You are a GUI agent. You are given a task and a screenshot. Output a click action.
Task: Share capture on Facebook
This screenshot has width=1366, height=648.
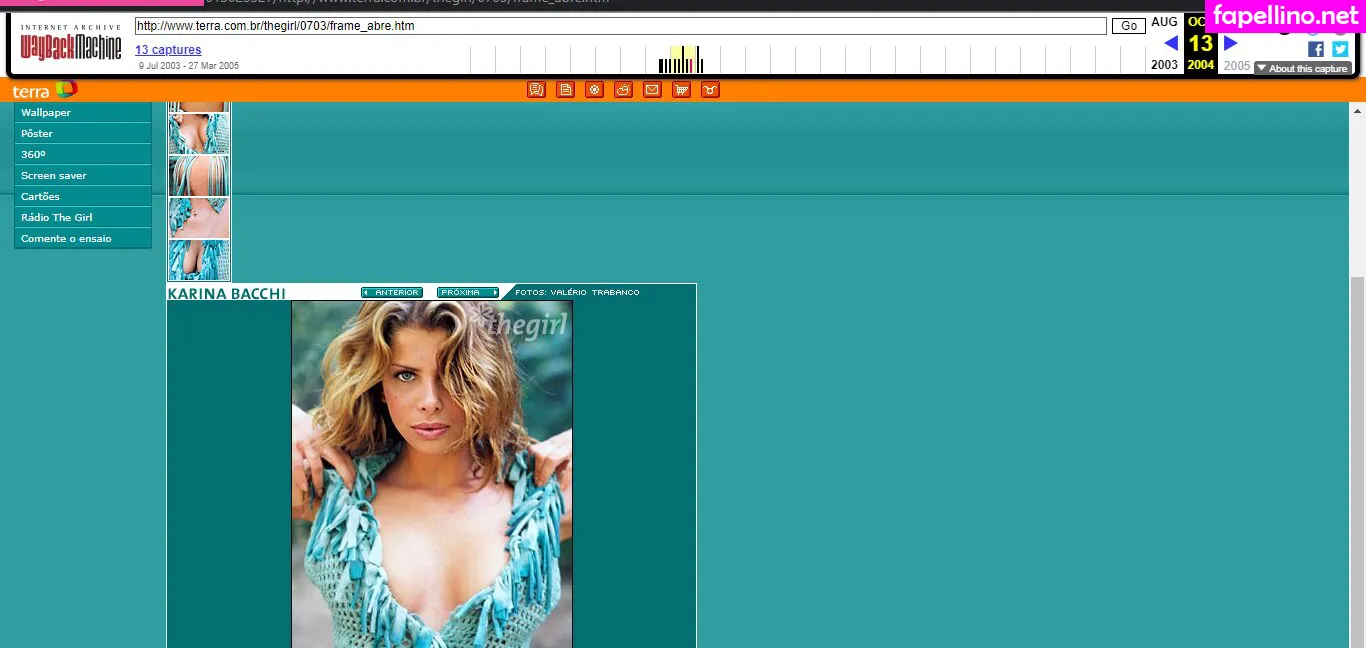click(1316, 49)
